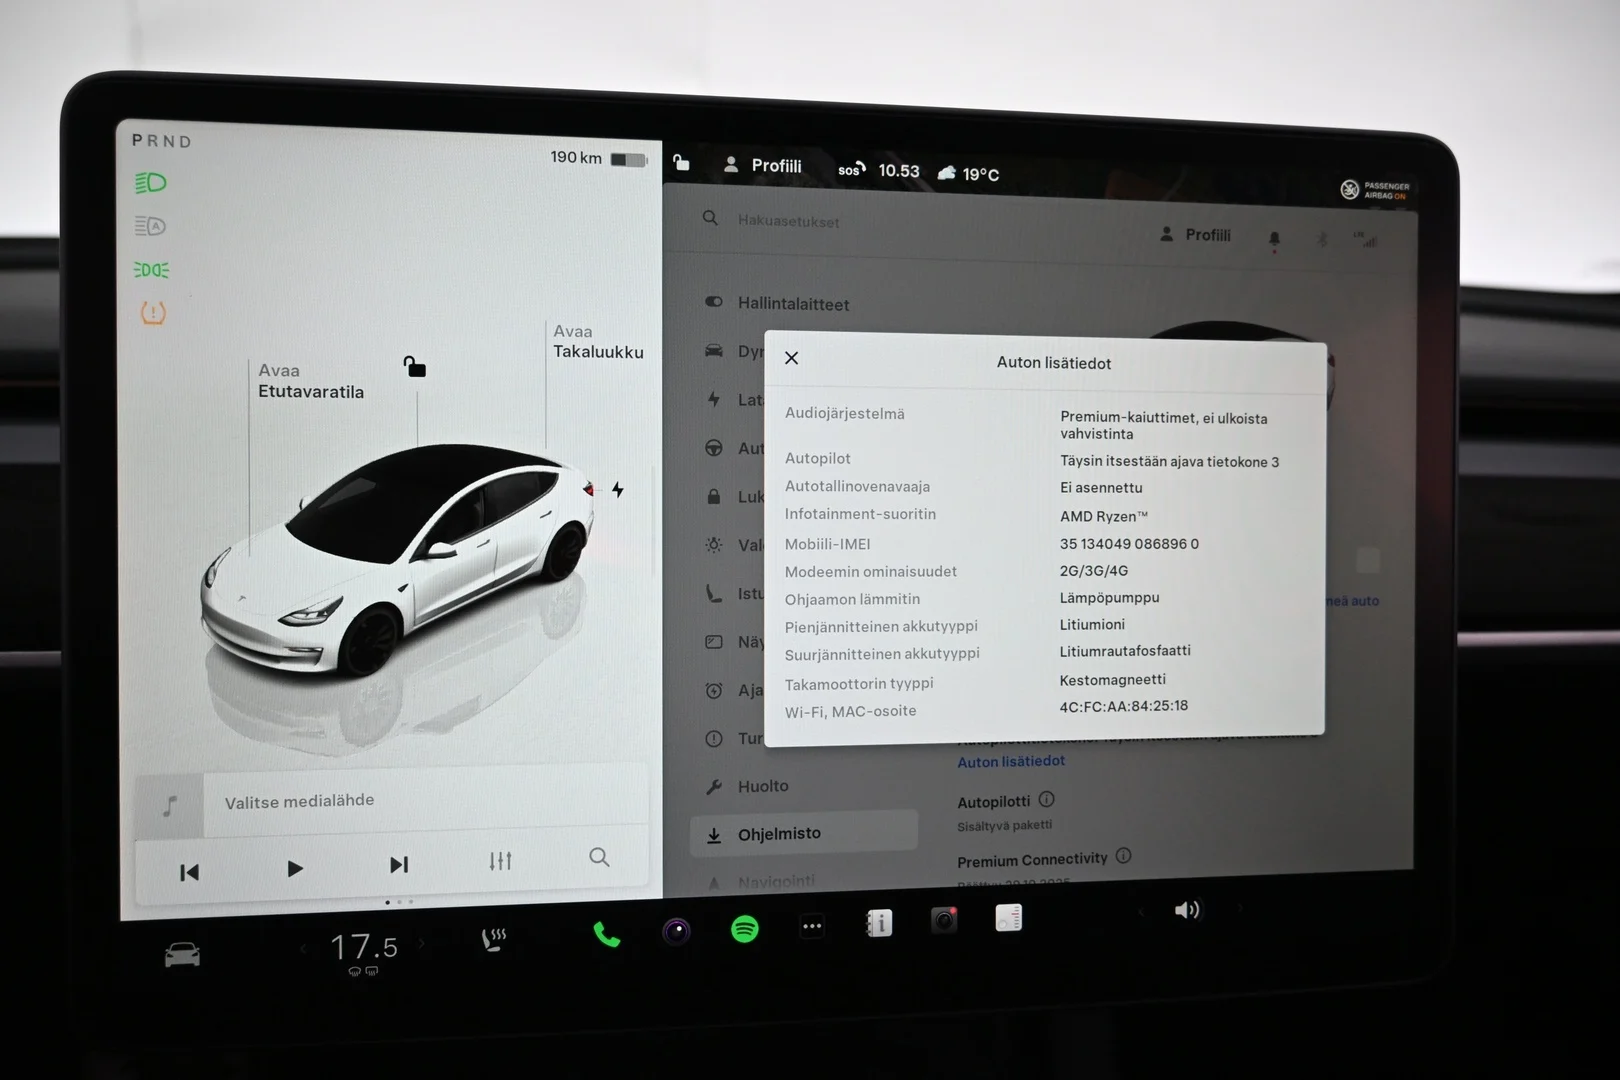
Task: Search media with magnifier icon
Action: [599, 857]
